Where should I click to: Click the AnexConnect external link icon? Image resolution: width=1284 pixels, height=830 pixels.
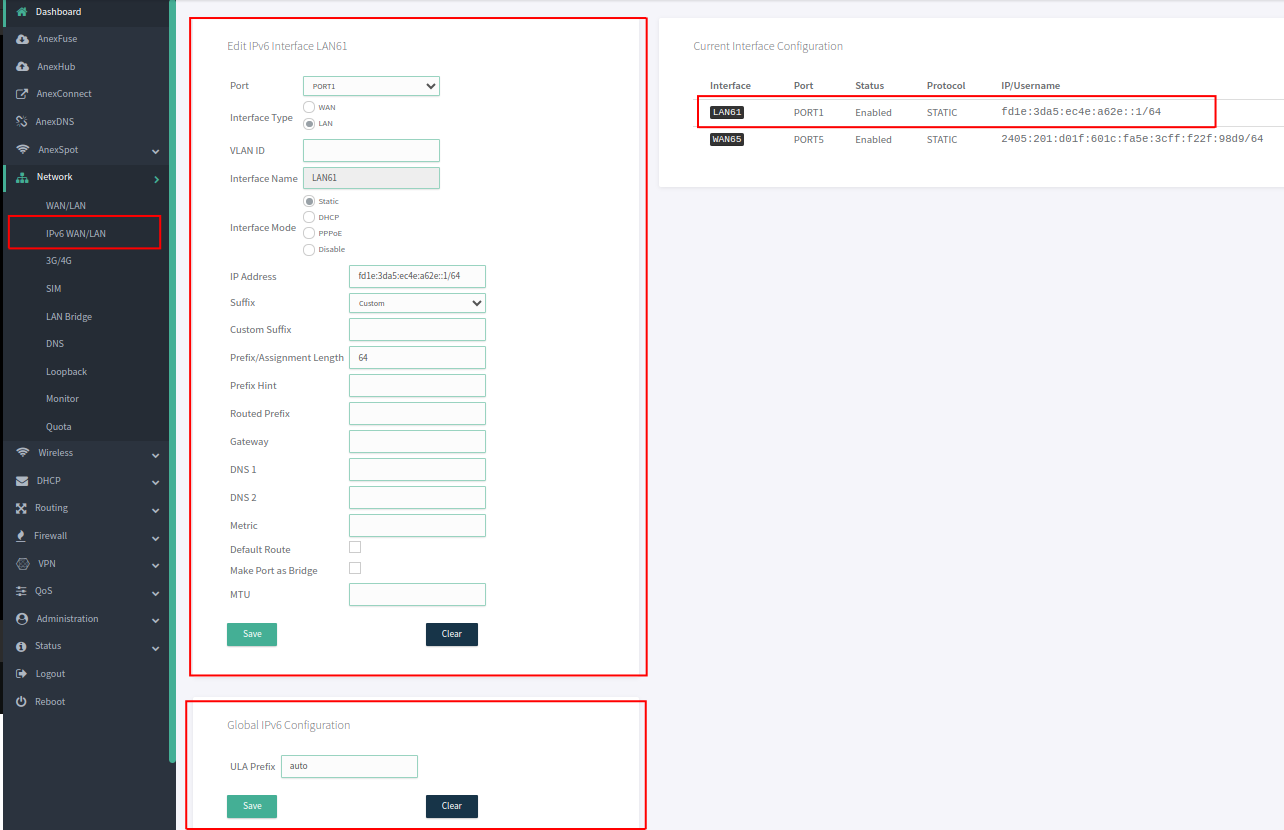[x=22, y=94]
